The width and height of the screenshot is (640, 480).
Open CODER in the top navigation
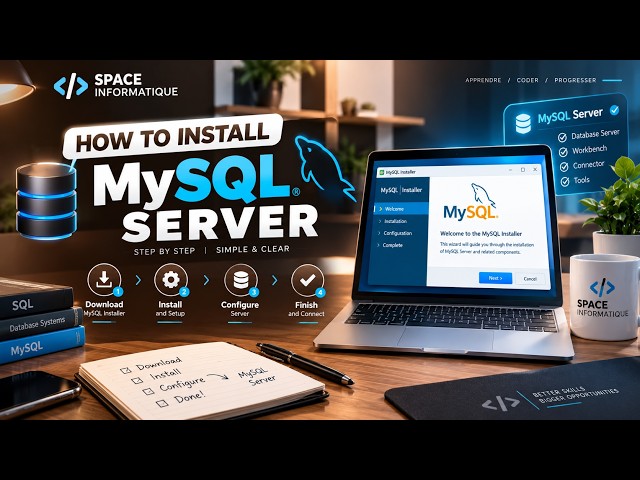528,80
